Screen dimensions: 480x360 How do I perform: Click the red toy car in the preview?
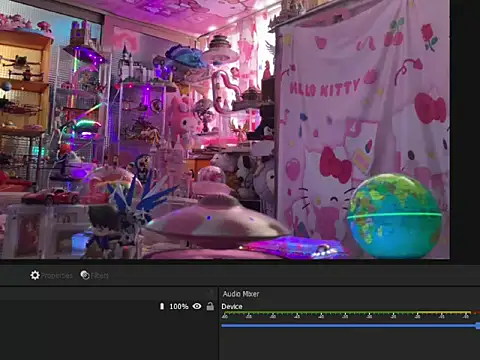pos(51,196)
